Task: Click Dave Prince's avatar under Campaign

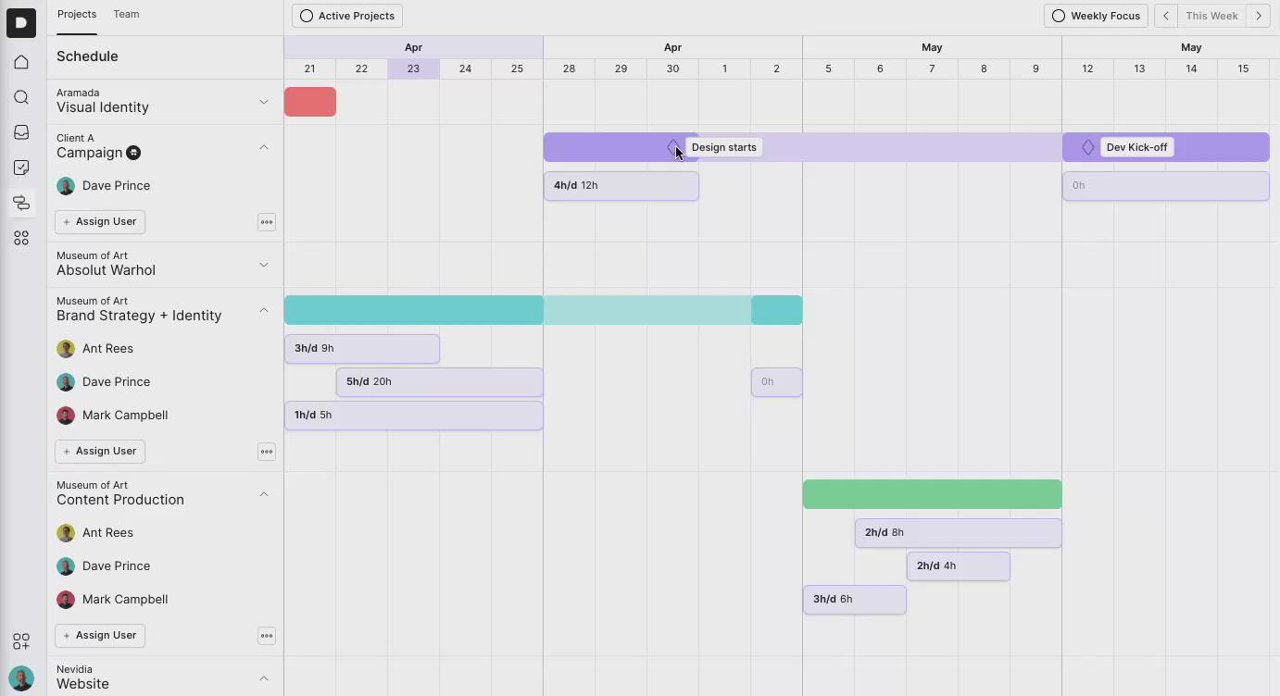Action: 66,186
